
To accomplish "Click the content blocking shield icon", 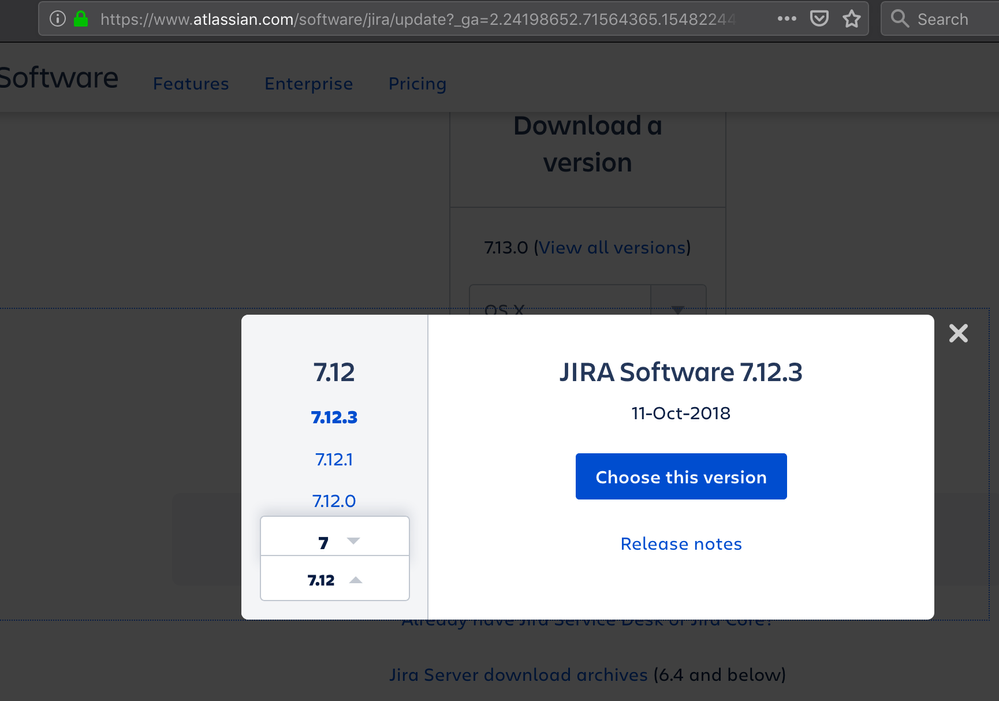I will click(819, 18).
